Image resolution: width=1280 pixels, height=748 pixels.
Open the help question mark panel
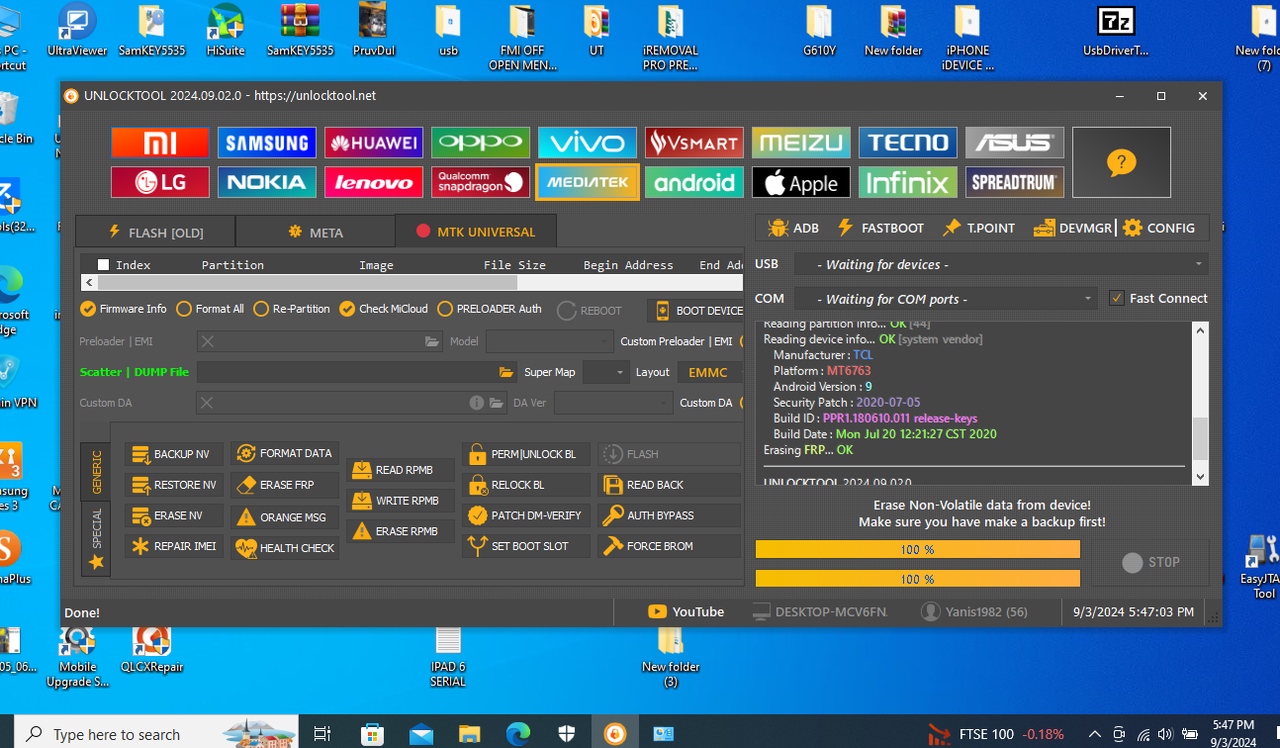pyautogui.click(x=1121, y=162)
